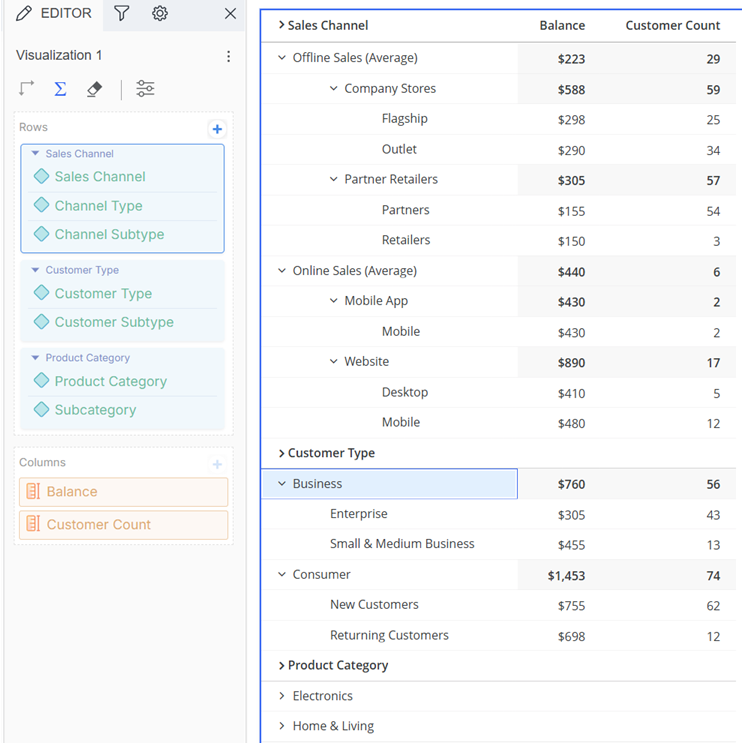Screen dimensions: 742x743
Task: Add attribute with Rows plus icon
Action: click(217, 129)
